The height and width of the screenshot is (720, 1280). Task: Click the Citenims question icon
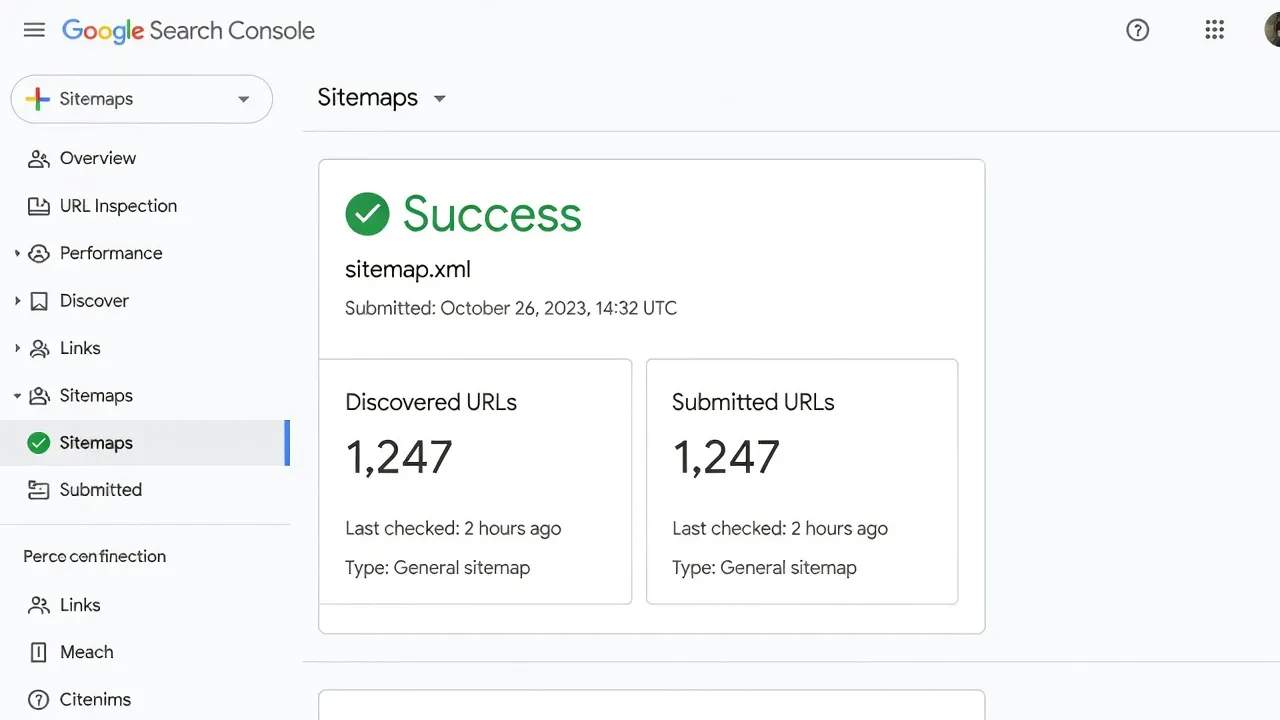tap(39, 700)
